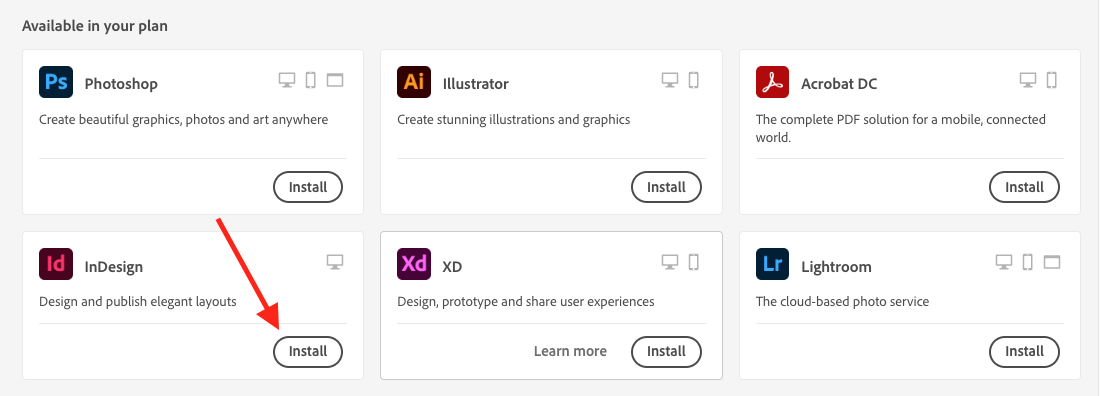Click Illustrator's mobile platform icon

(694, 80)
